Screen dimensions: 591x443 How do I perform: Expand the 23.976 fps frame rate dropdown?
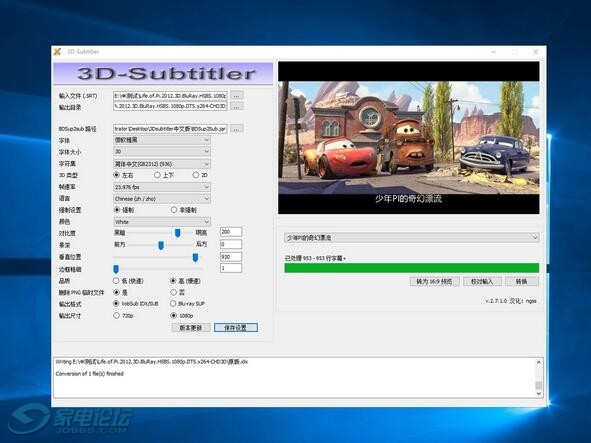(162, 187)
